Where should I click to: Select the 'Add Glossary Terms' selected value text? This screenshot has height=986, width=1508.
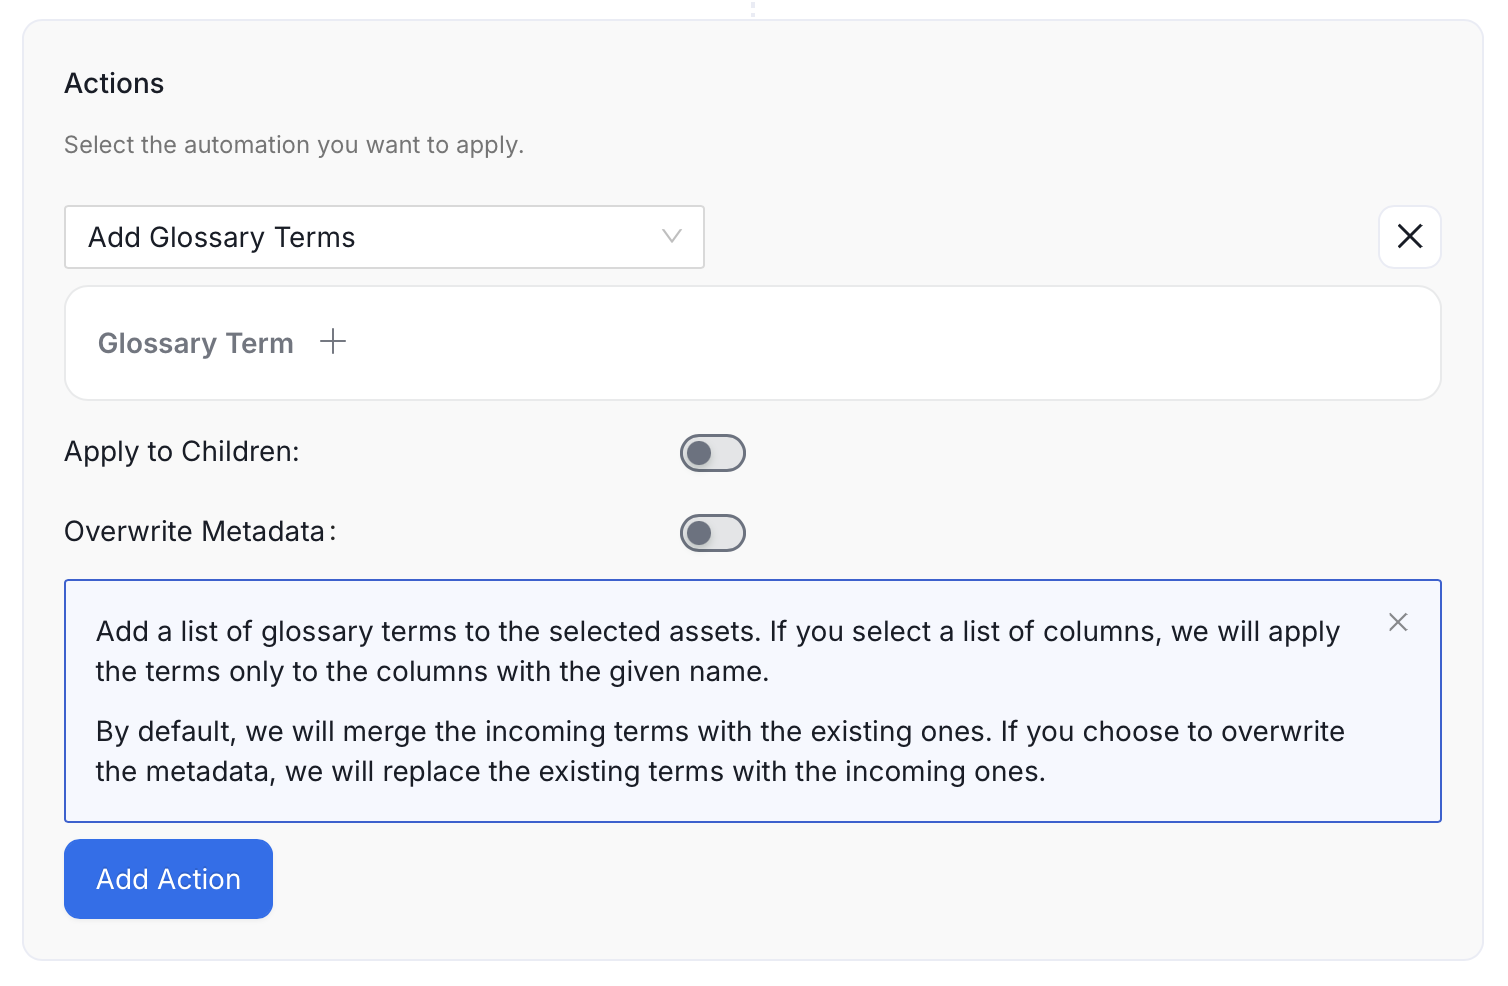[222, 237]
